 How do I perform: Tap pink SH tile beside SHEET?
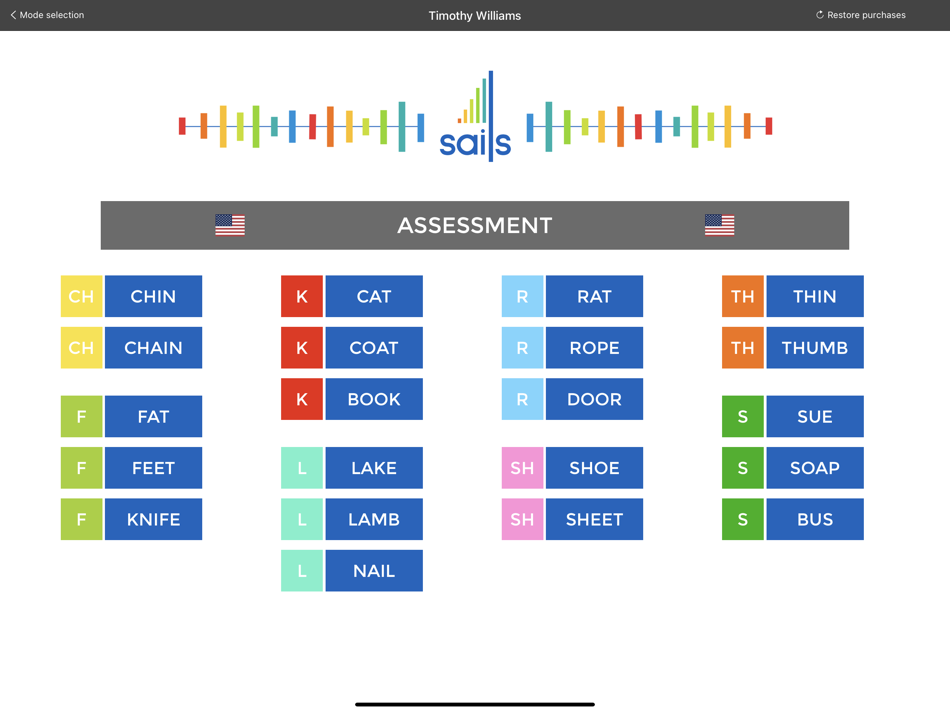[522, 519]
